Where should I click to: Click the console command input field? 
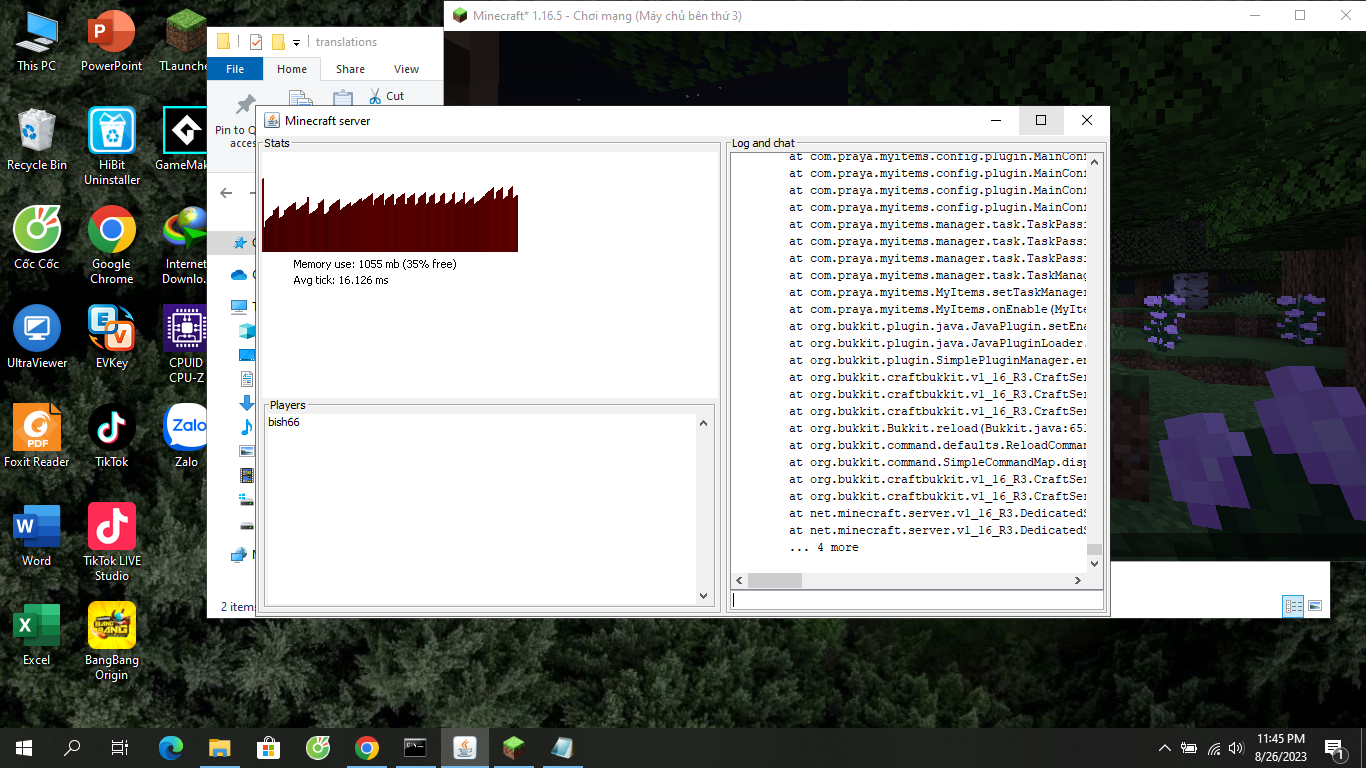[918, 600]
